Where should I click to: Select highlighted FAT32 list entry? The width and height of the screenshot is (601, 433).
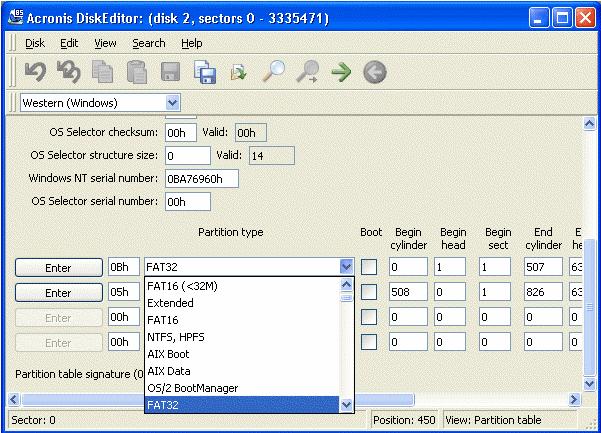click(x=242, y=405)
